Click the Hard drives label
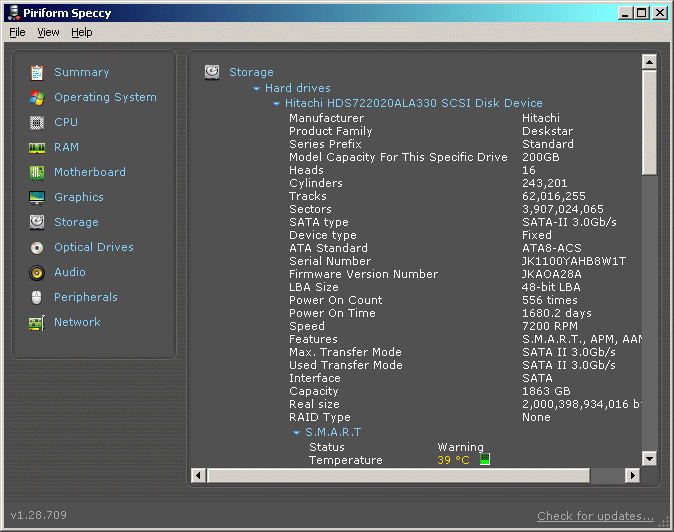Viewport: 674px width, 532px height. [297, 88]
